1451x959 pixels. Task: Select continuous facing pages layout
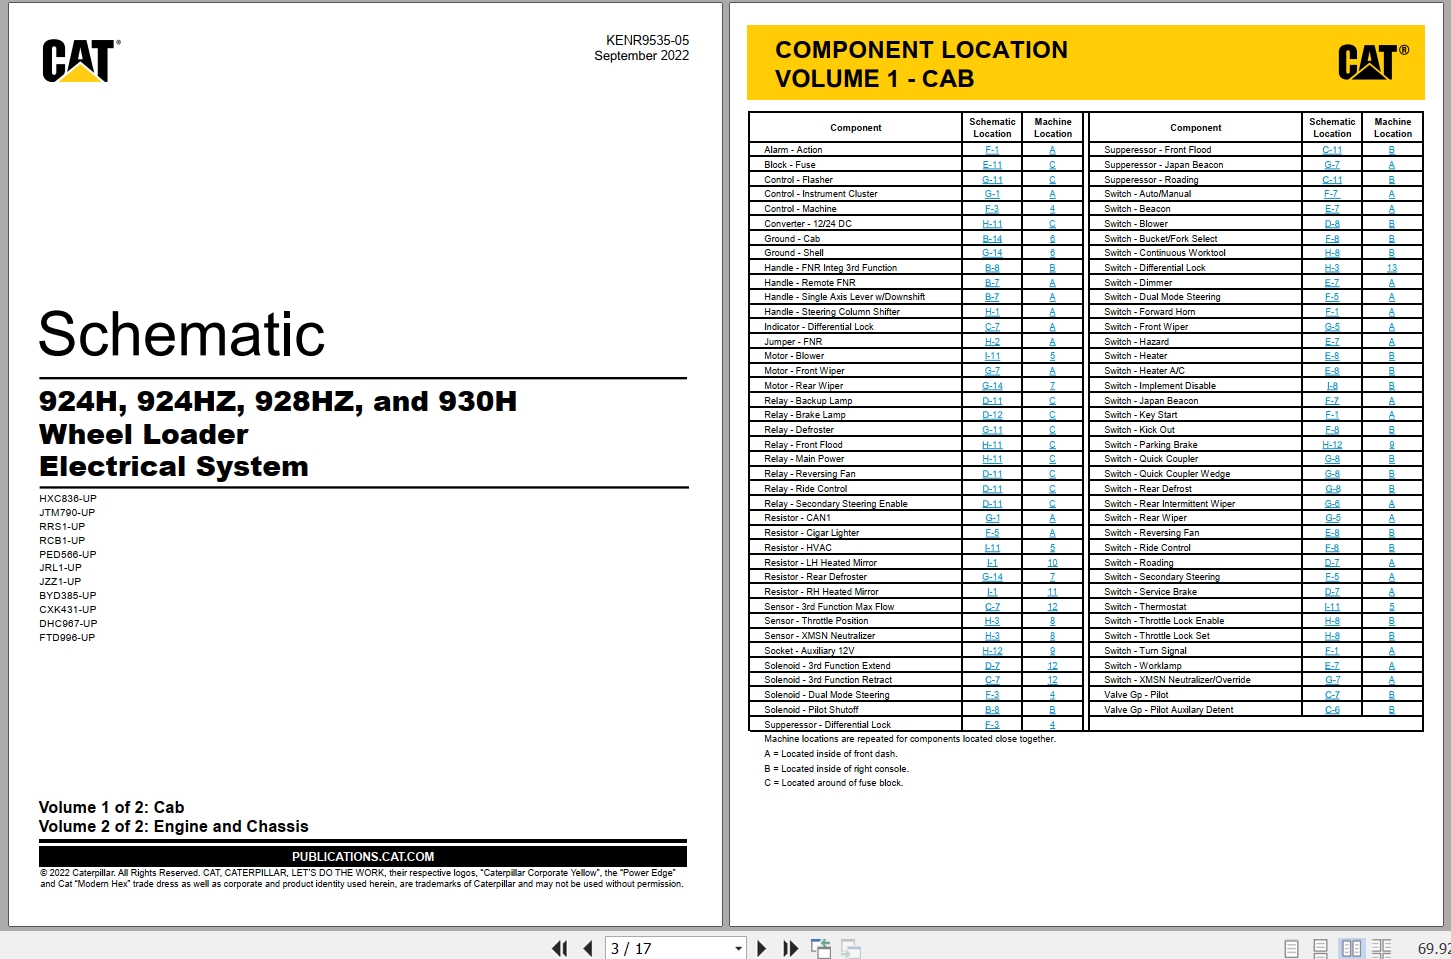(1381, 948)
